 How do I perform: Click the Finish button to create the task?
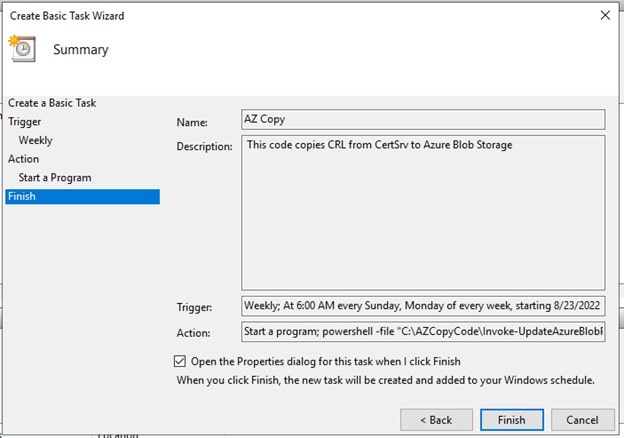tap(511, 420)
